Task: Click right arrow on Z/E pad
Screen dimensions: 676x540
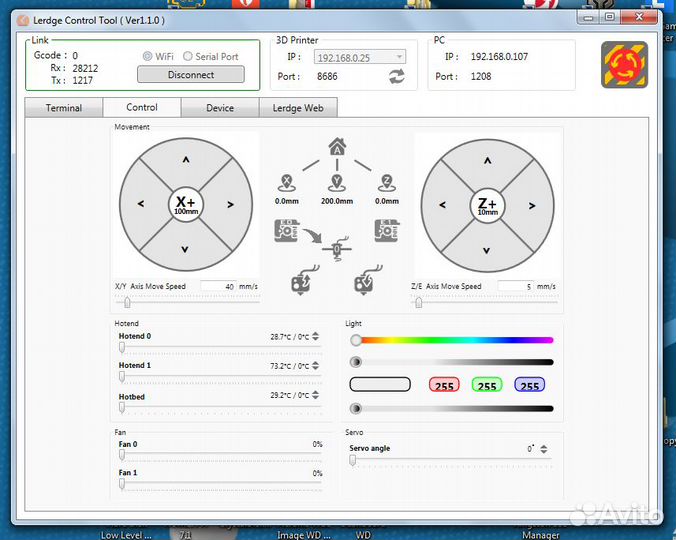Action: (532, 206)
